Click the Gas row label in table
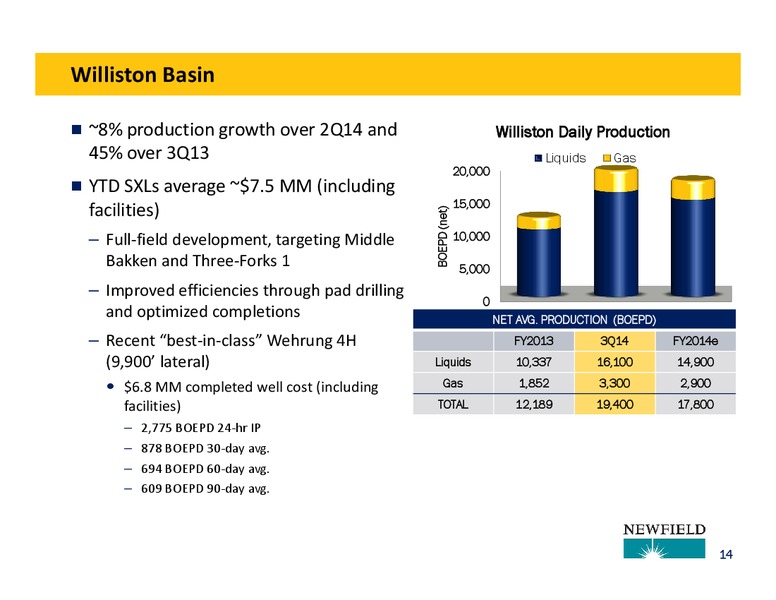Image resolution: width=776 pixels, height=600 pixels. click(x=453, y=383)
